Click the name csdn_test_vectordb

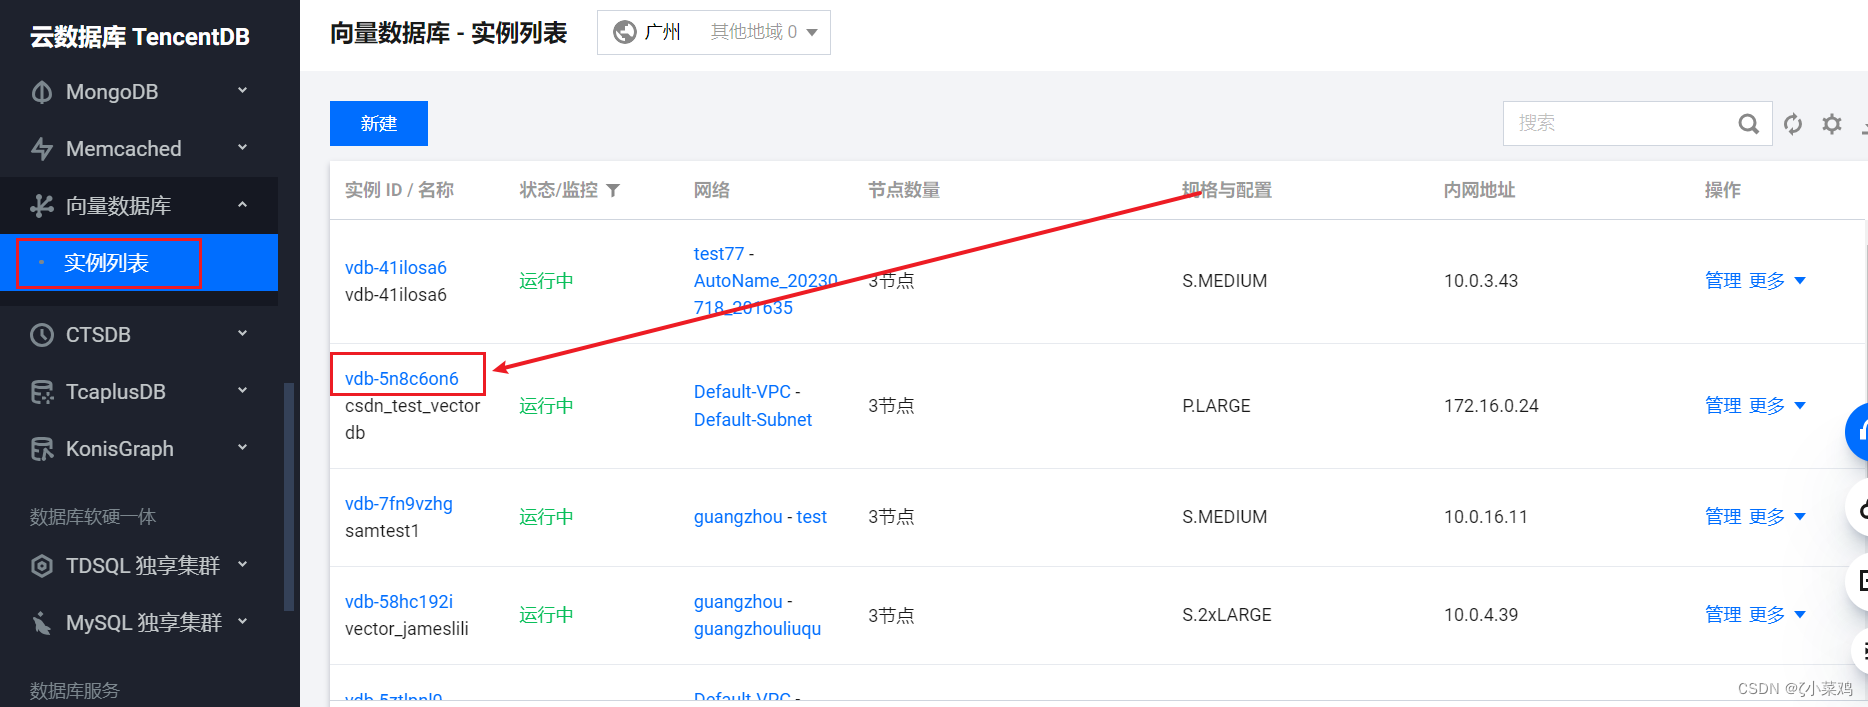(412, 419)
